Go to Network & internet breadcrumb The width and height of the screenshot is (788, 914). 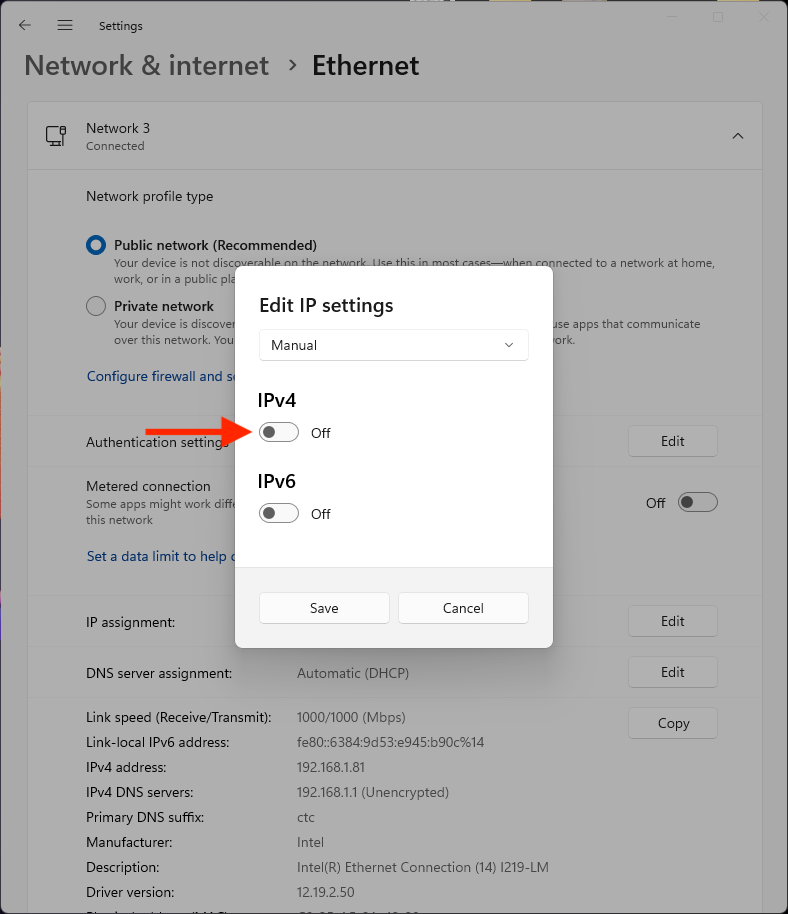pyautogui.click(x=146, y=66)
